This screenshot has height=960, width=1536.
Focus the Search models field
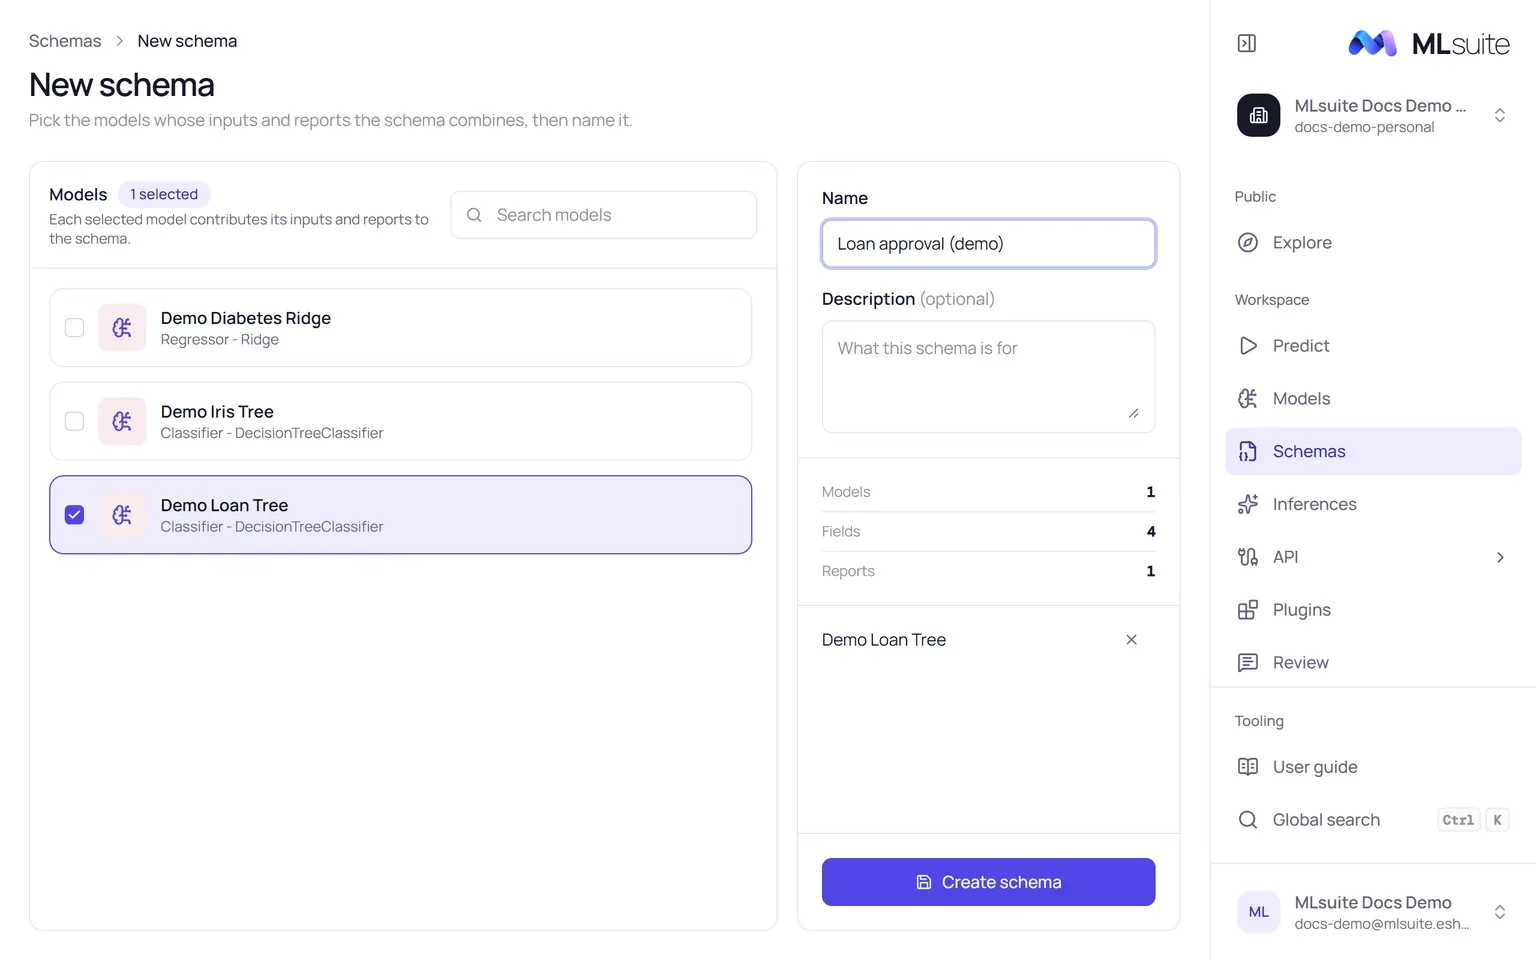pos(603,215)
